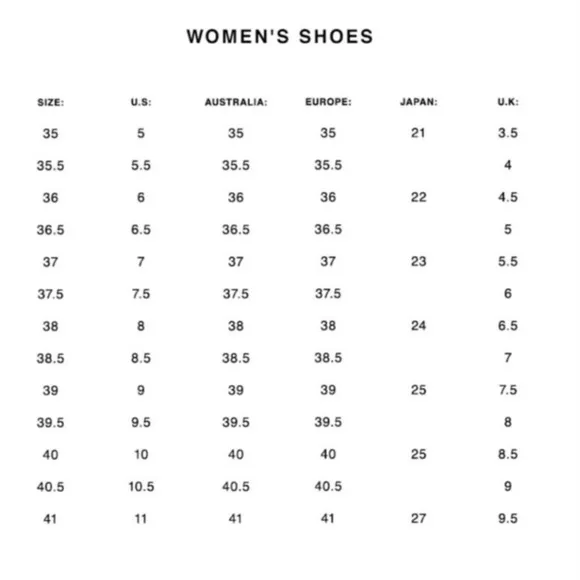Click the AUSTRALIA: column header

pyautogui.click(x=236, y=102)
